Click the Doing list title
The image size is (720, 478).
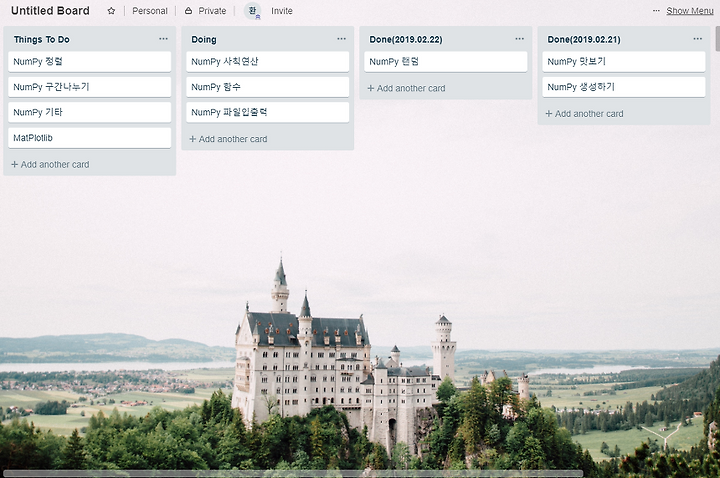coord(204,39)
